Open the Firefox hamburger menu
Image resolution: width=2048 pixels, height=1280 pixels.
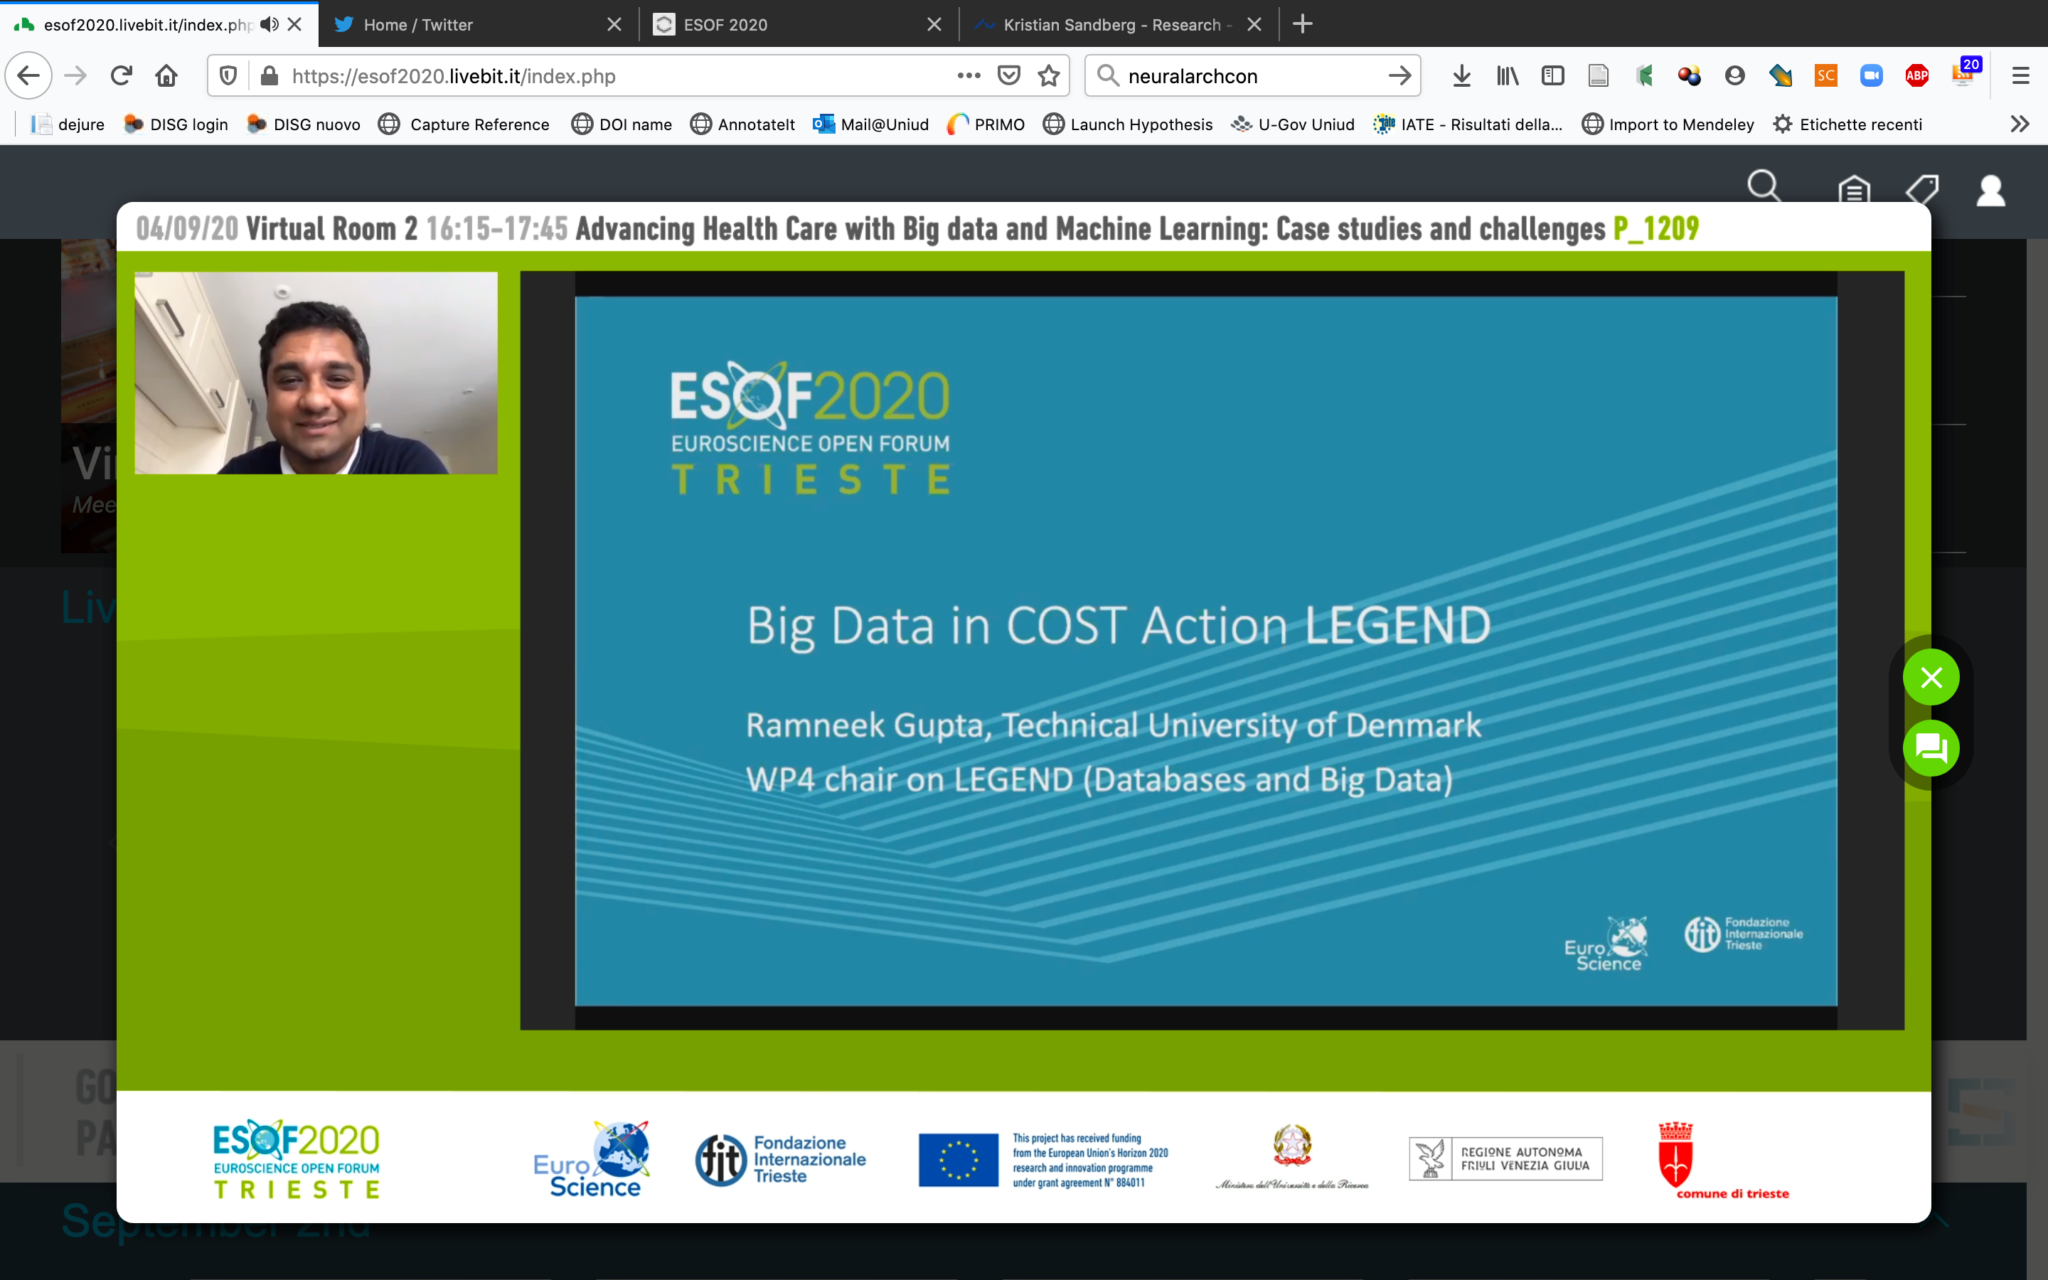(2021, 75)
